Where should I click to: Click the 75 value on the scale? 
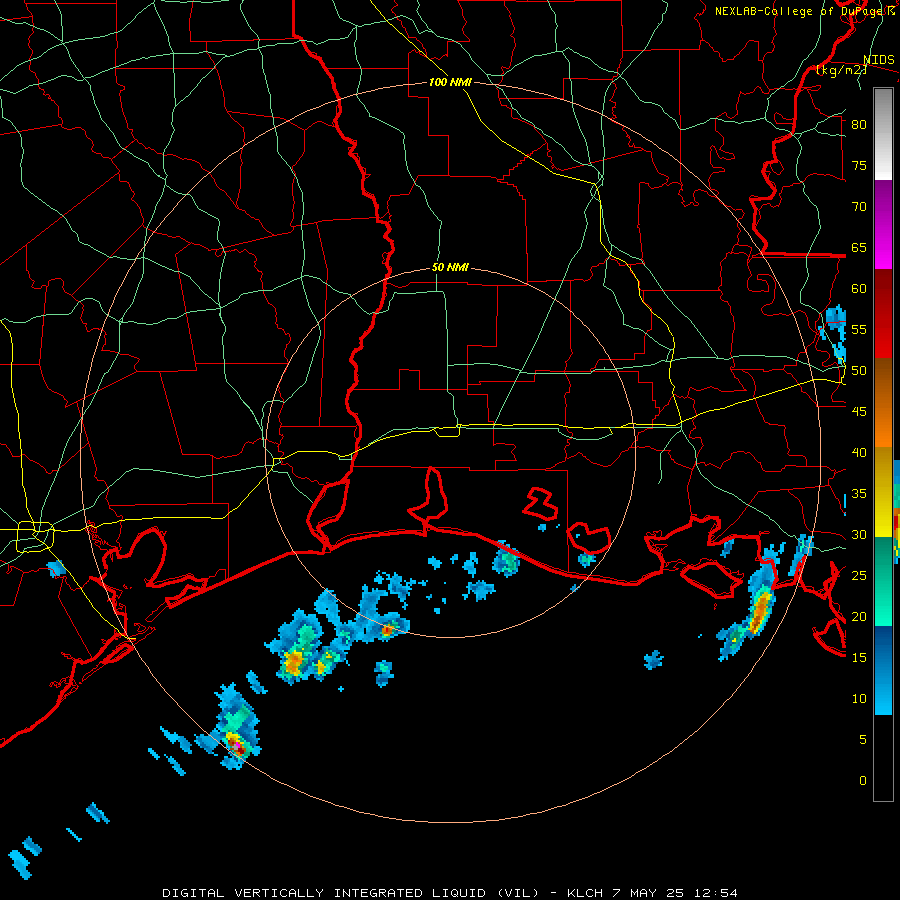tap(859, 165)
